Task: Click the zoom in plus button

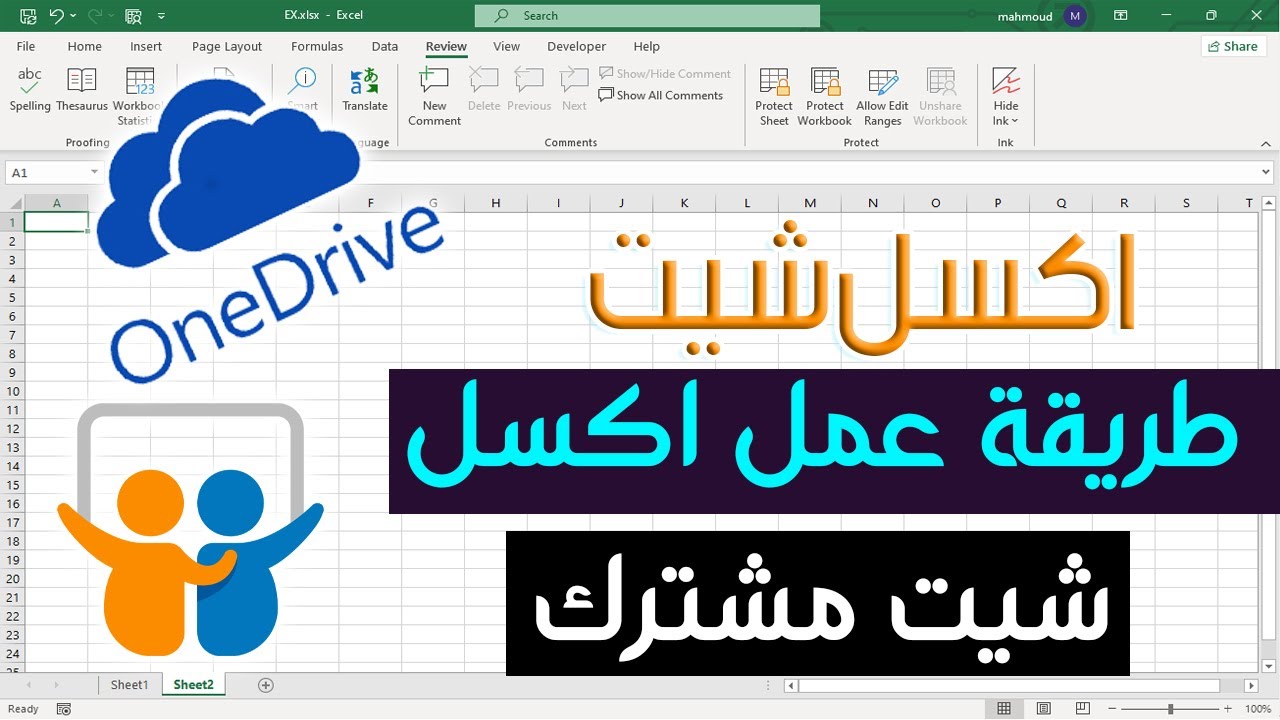Action: point(1227,709)
